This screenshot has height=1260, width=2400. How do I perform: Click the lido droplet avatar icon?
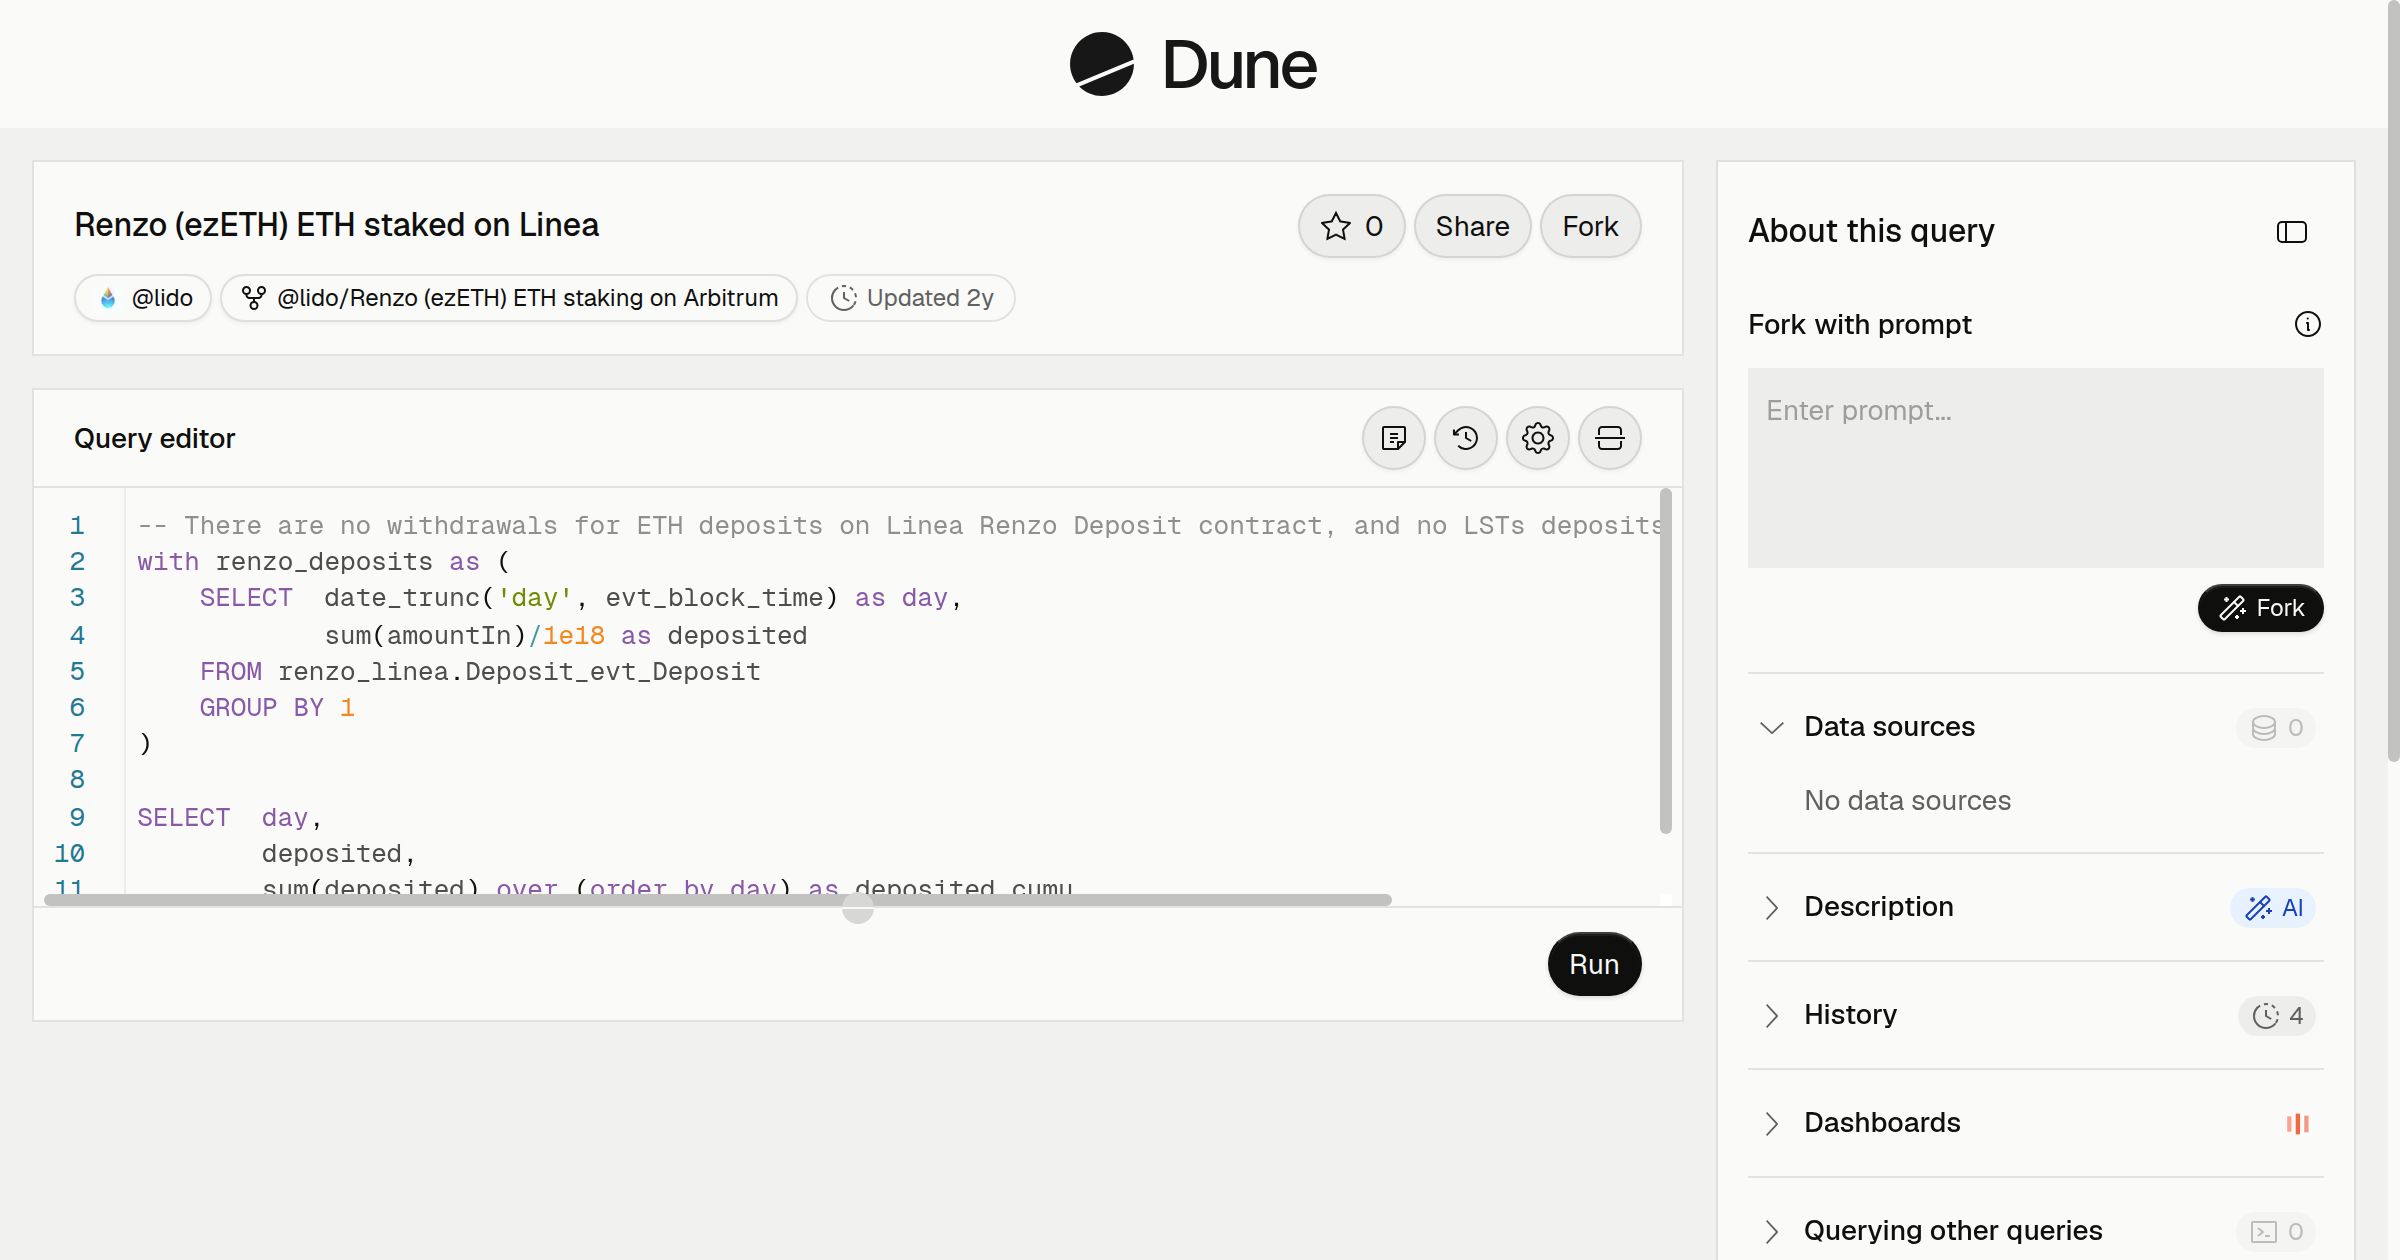108,298
